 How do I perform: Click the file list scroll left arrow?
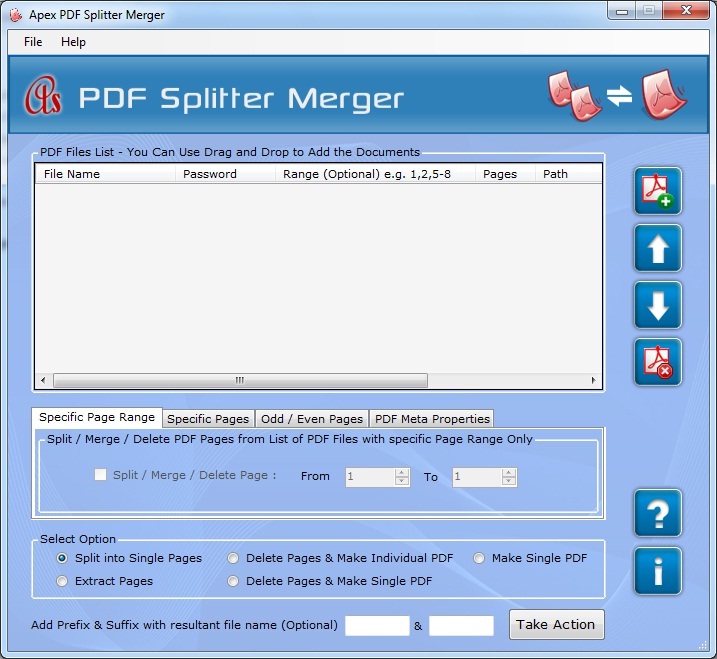pyautogui.click(x=43, y=380)
